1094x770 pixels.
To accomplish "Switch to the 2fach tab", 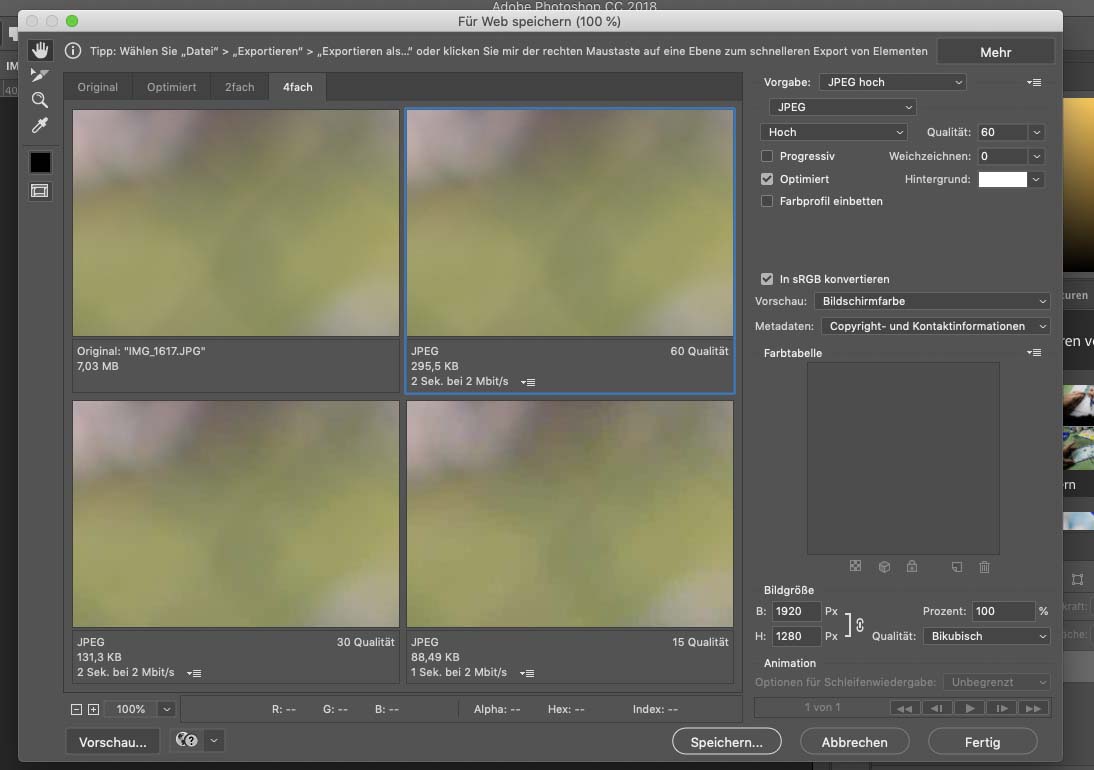I will pos(239,87).
